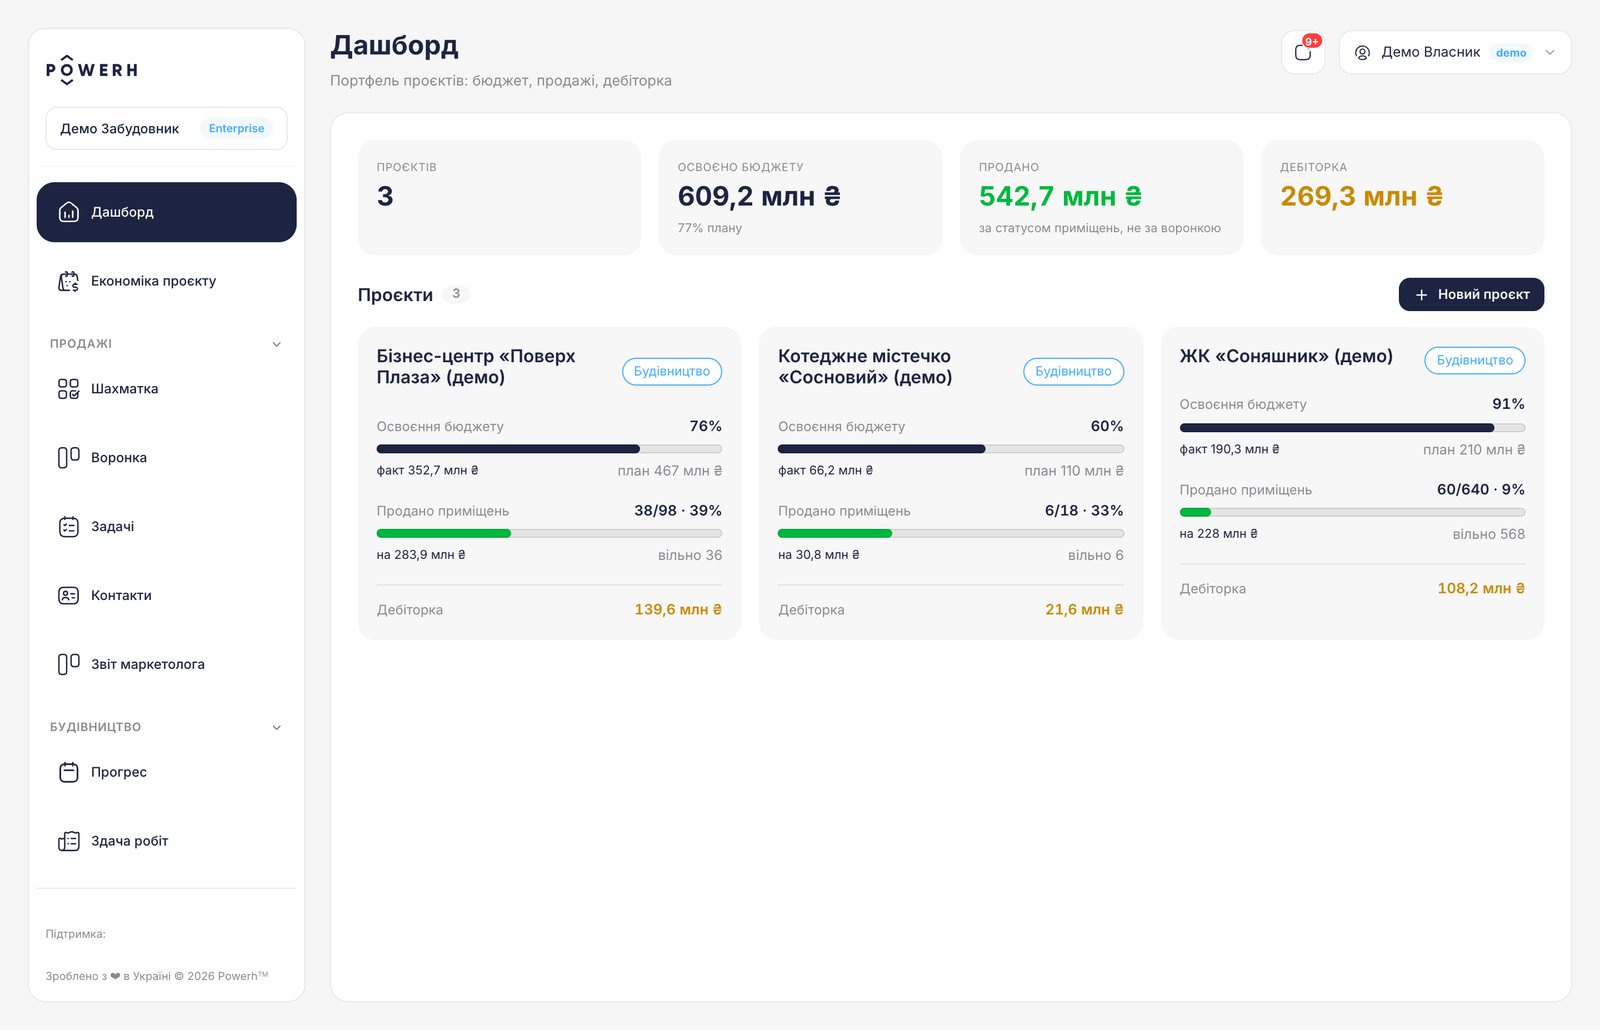Screen dimensions: 1600x1030
Task: Click the Enterprise plan badge
Action: click(237, 128)
